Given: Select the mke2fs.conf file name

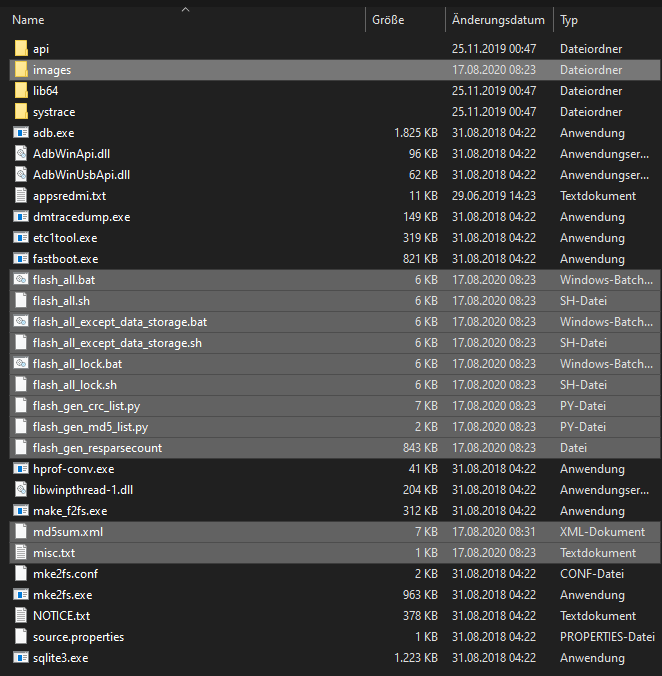Looking at the screenshot, I should click(66, 574).
